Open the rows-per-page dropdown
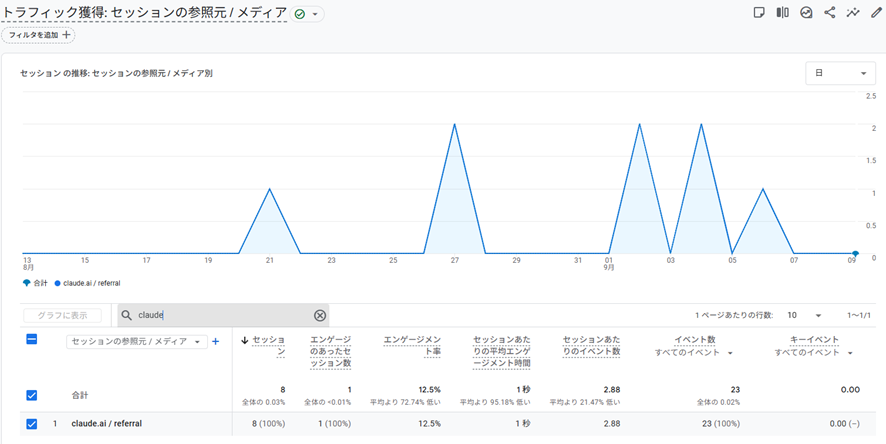Screen dimensions: 886x444 (x=804, y=315)
